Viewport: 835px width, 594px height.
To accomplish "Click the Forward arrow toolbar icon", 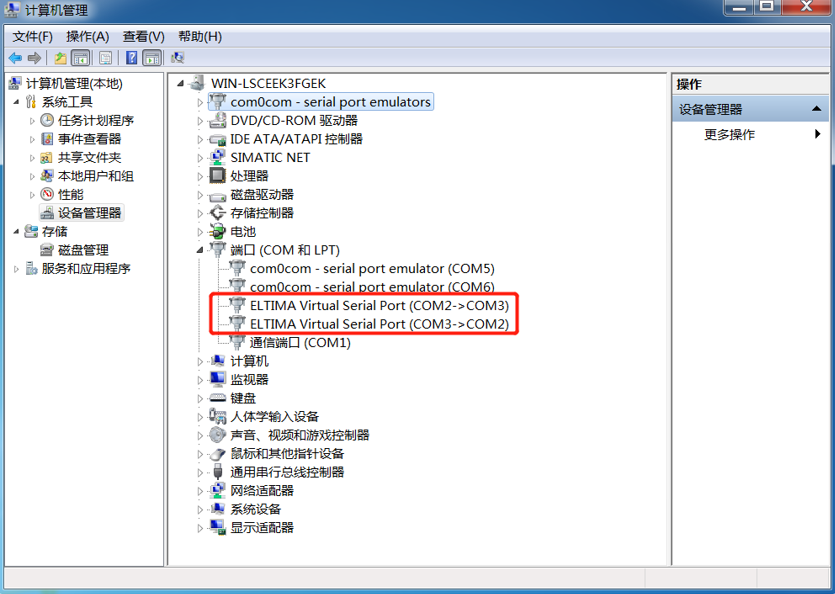I will 34,58.
